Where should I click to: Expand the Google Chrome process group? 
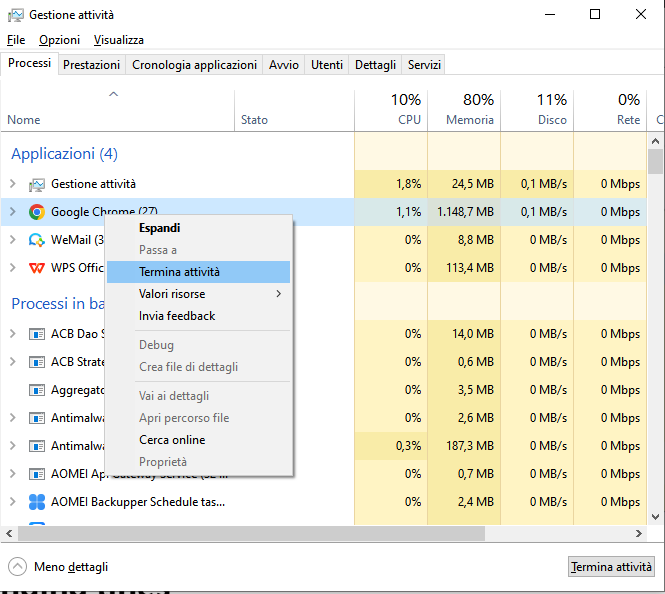[x=12, y=212]
